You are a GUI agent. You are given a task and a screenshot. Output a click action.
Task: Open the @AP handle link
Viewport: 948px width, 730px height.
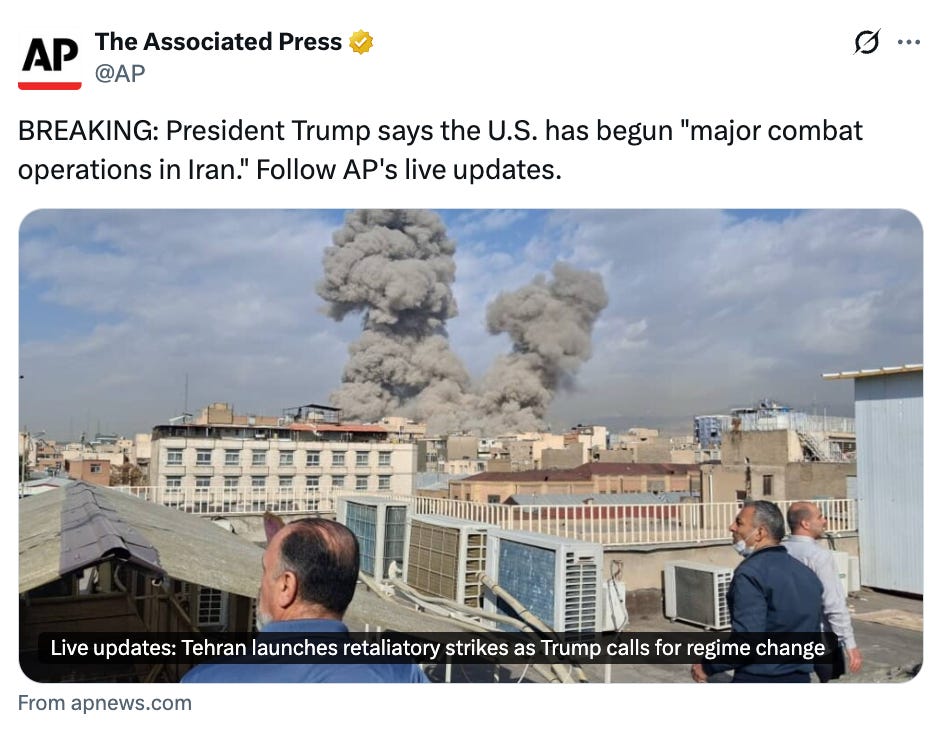(120, 73)
